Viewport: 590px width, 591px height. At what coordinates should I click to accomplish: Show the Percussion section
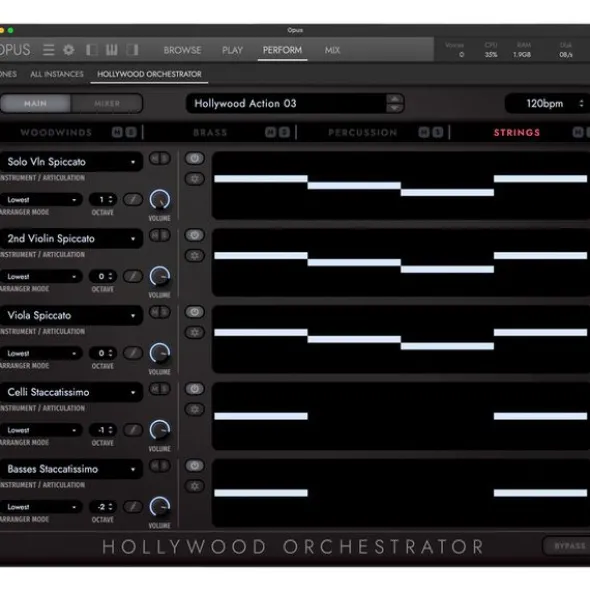click(x=363, y=132)
